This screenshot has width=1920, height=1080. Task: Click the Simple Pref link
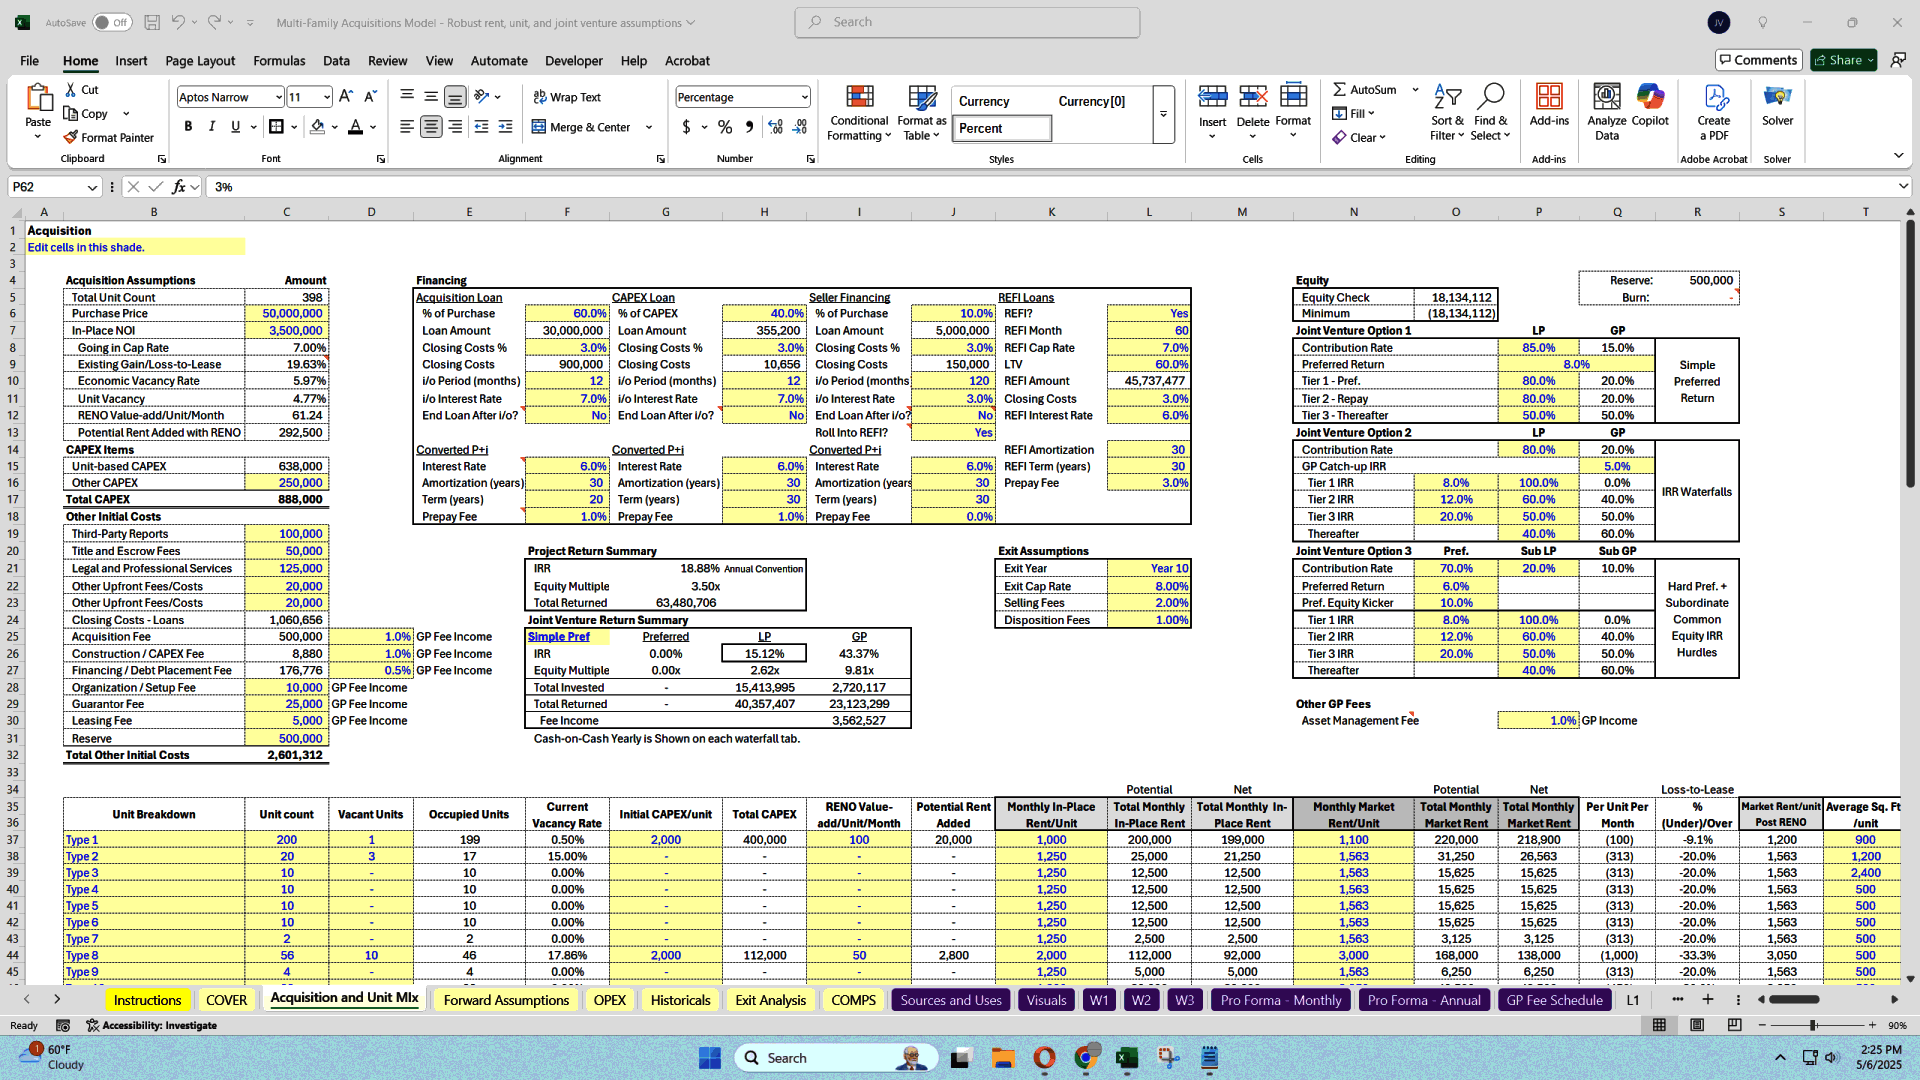[x=558, y=637]
